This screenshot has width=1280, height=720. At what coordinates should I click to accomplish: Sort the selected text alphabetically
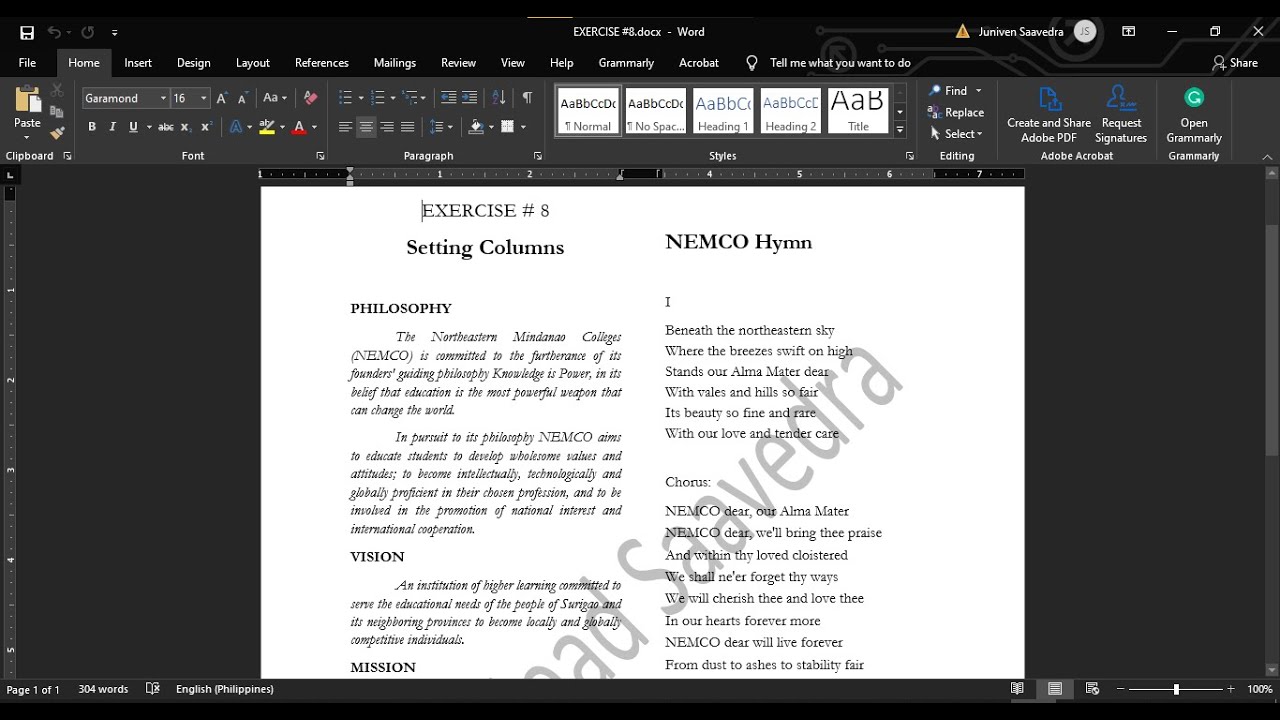498,98
